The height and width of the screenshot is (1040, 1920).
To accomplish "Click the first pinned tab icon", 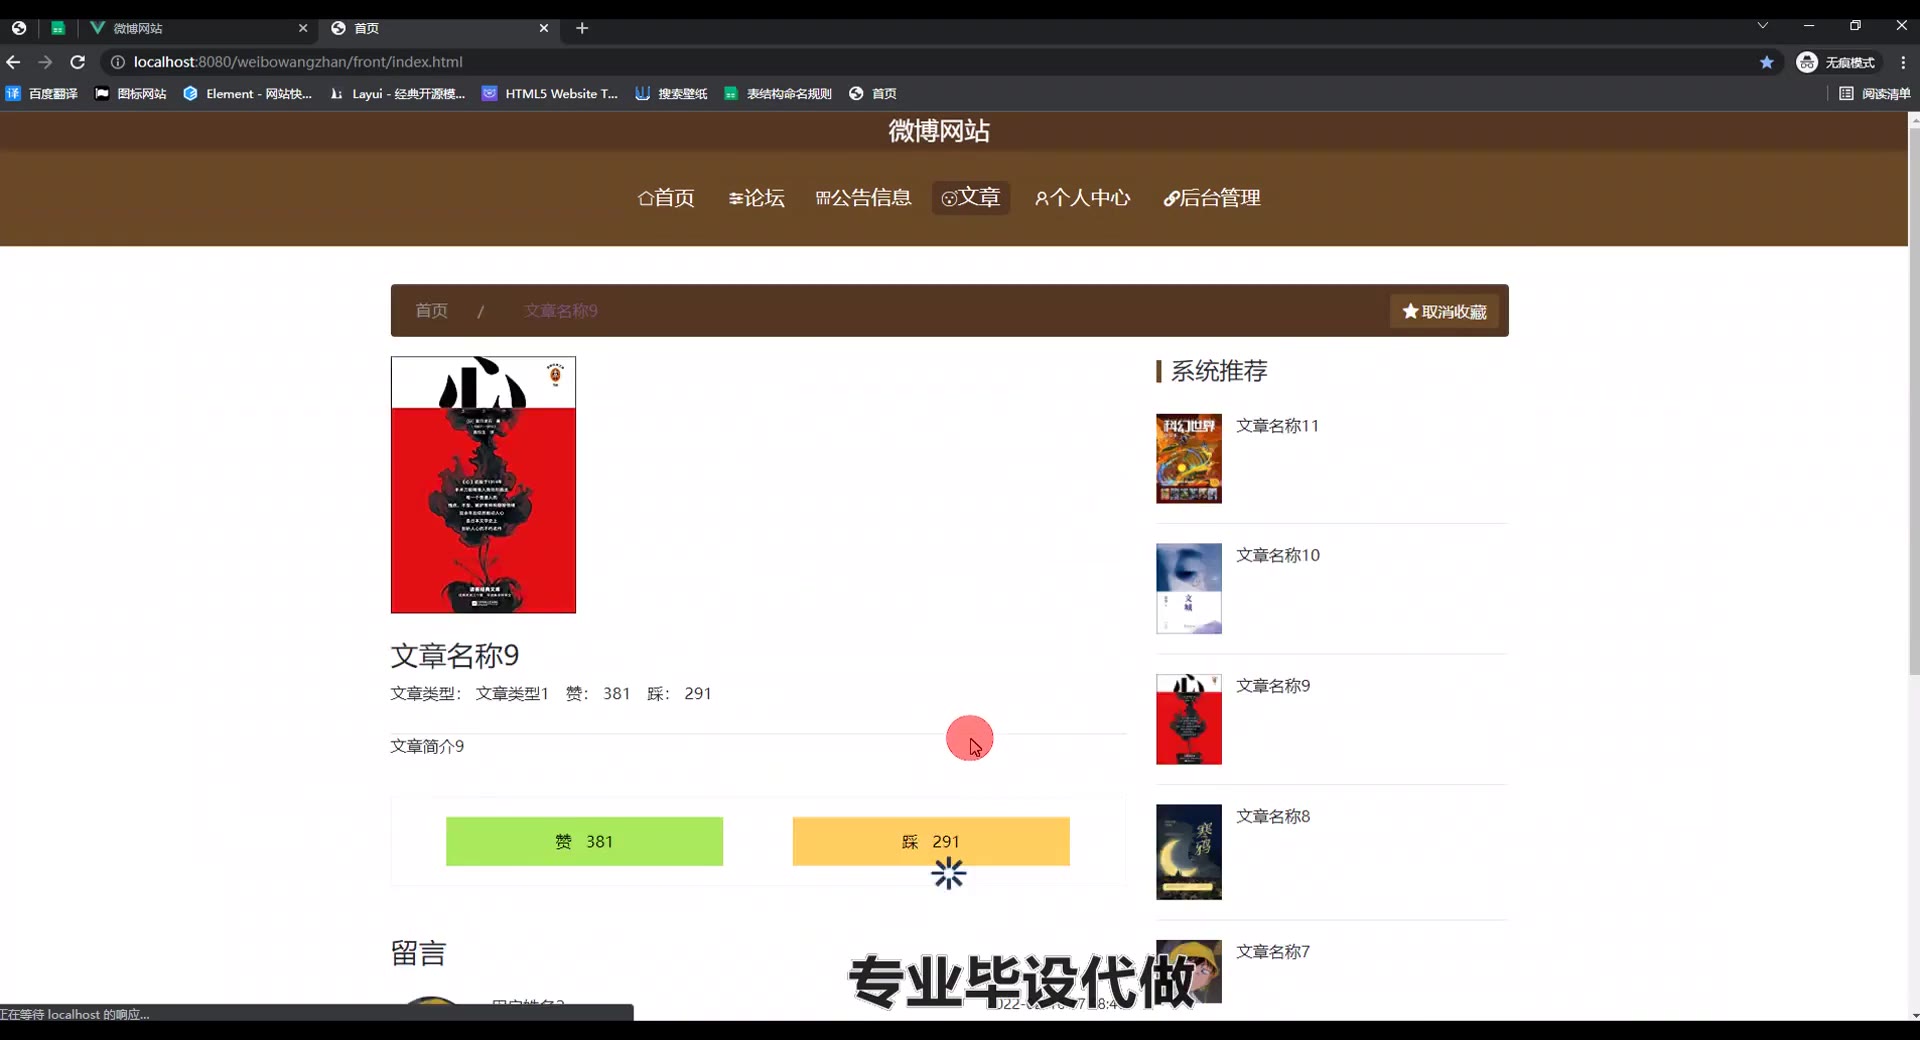I will point(19,28).
